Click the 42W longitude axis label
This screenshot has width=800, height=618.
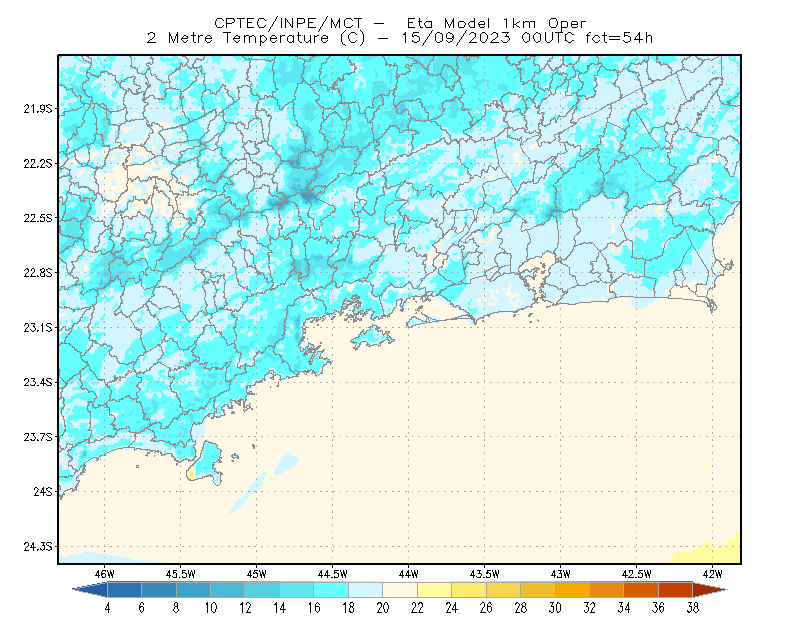(712, 574)
